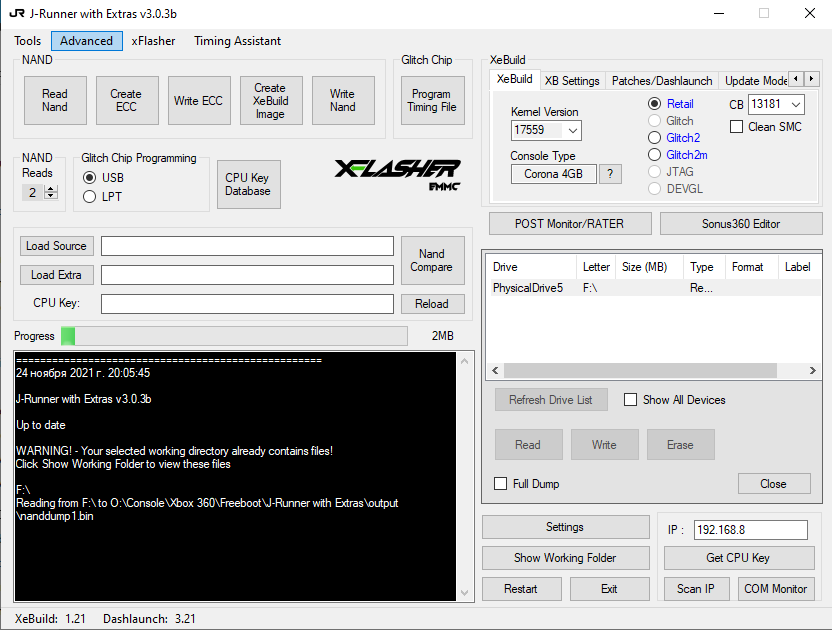Click the Drive column header
This screenshot has width=832, height=630.
[x=533, y=267]
